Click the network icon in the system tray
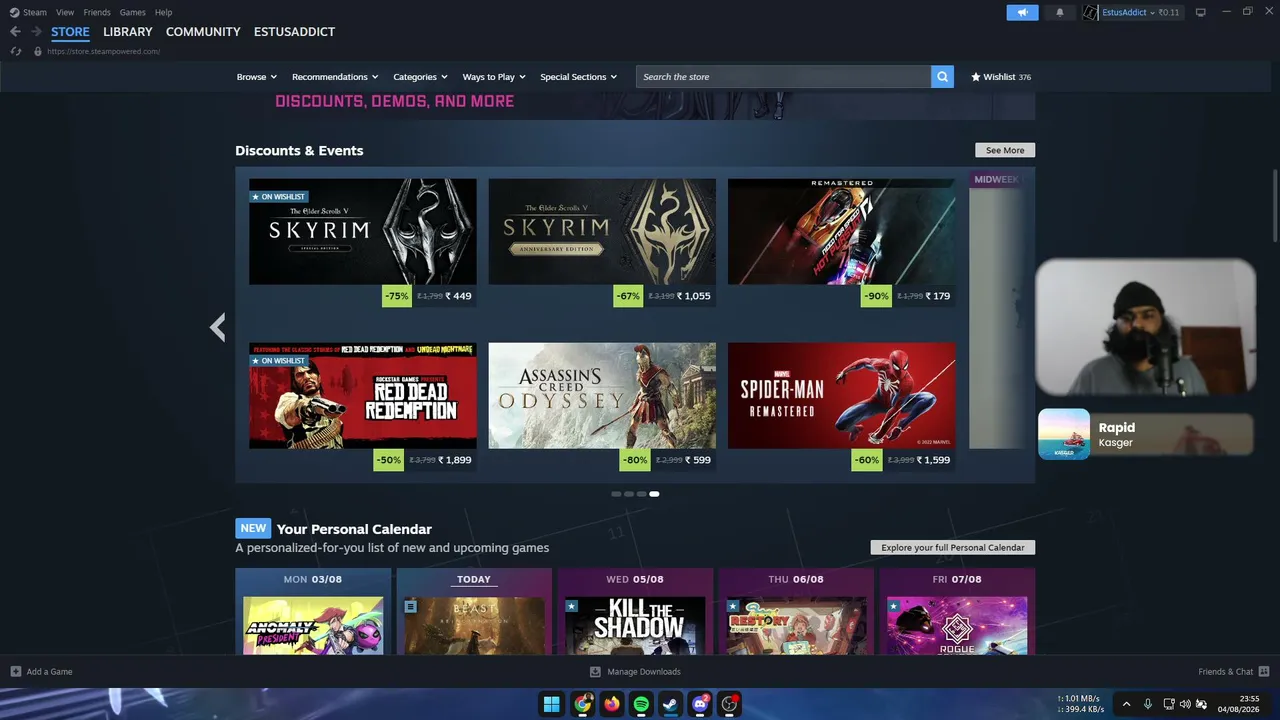Image resolution: width=1280 pixels, height=720 pixels. (x=1167, y=704)
